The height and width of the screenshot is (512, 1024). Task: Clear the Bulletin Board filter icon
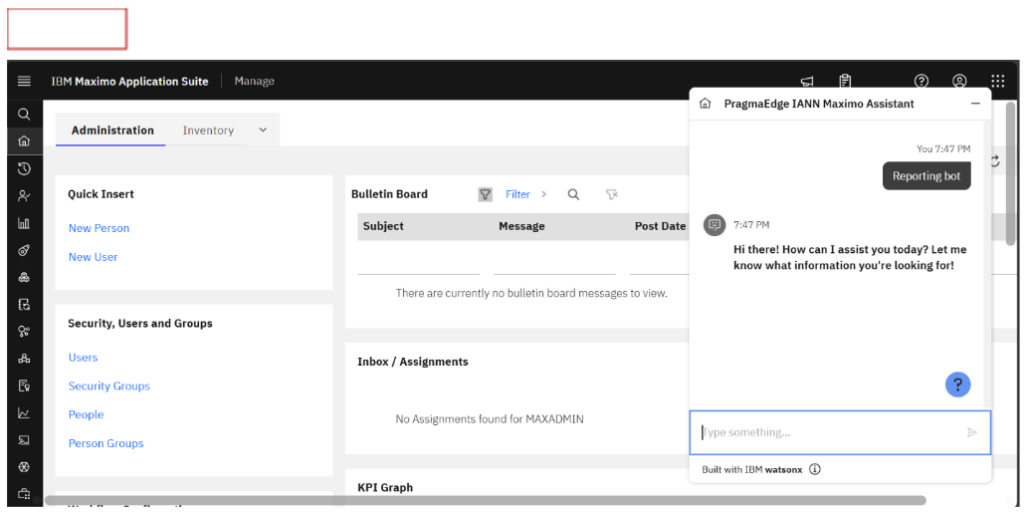point(611,194)
